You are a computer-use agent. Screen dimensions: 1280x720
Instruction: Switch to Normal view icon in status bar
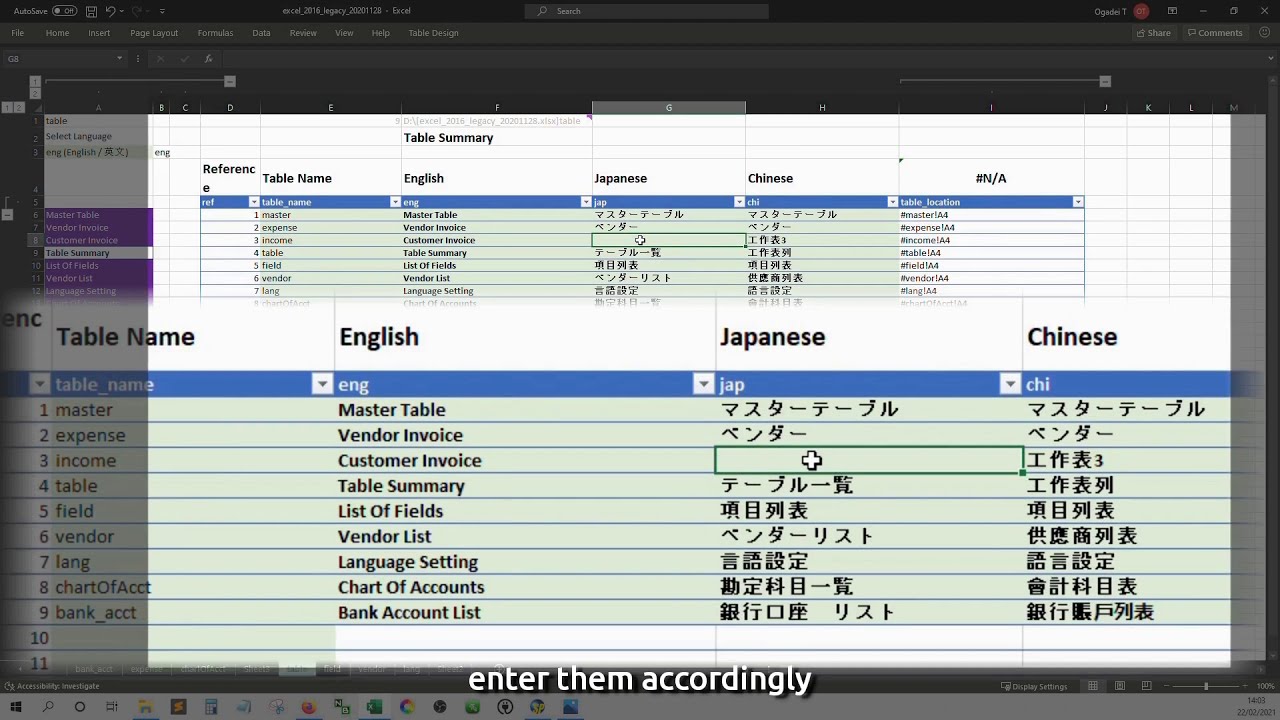click(x=1093, y=686)
